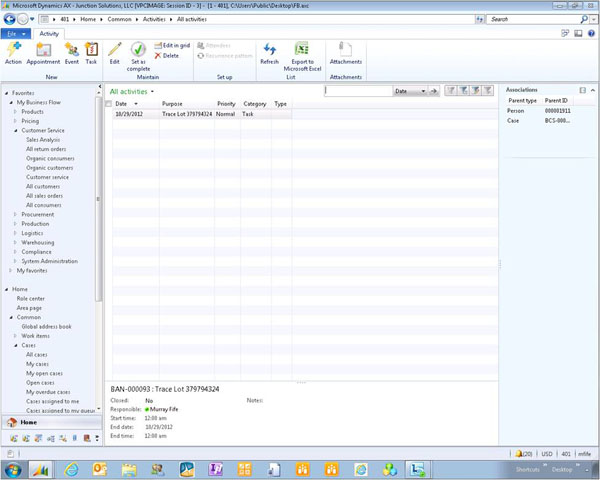The height and width of the screenshot is (480, 600).
Task: Open the Date filter field dropdown
Action: coord(423,90)
